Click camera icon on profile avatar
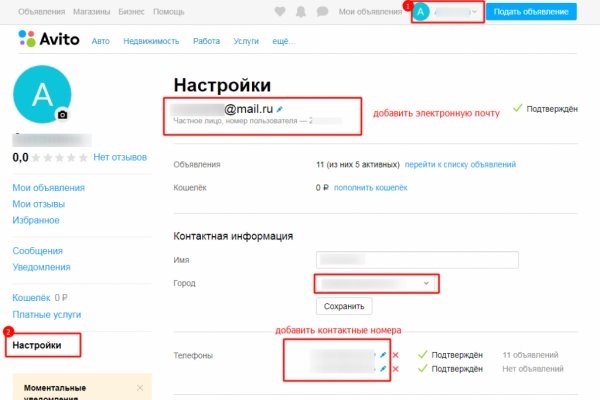Viewport: 600px width, 400px height. 62,115
